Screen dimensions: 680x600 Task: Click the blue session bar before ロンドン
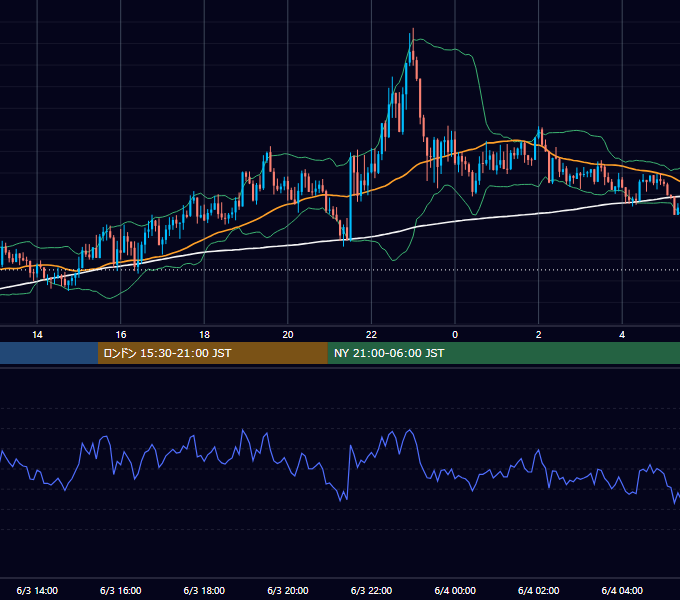[x=49, y=353]
